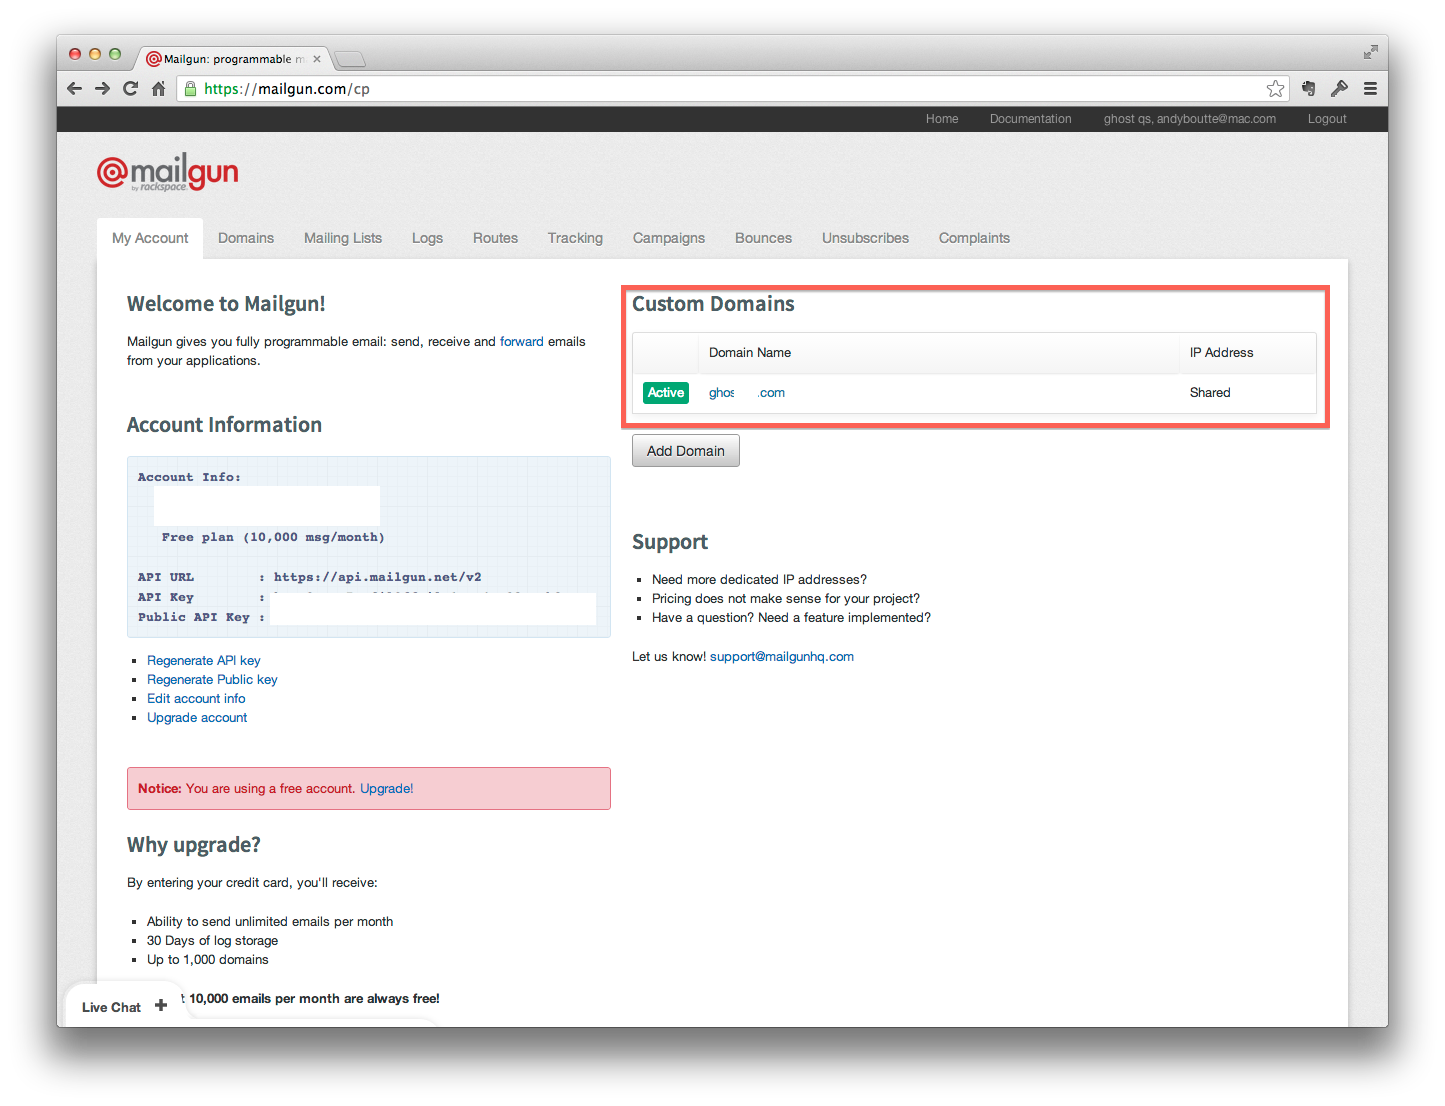This screenshot has height=1106, width=1445.
Task: Open the Routes tab
Action: click(x=495, y=238)
